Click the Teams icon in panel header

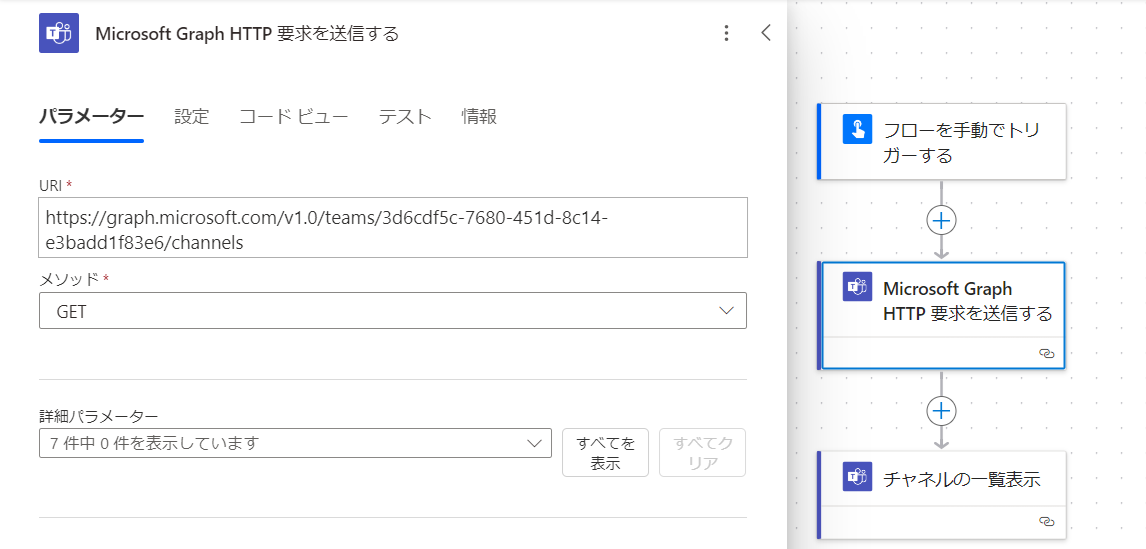(x=58, y=33)
